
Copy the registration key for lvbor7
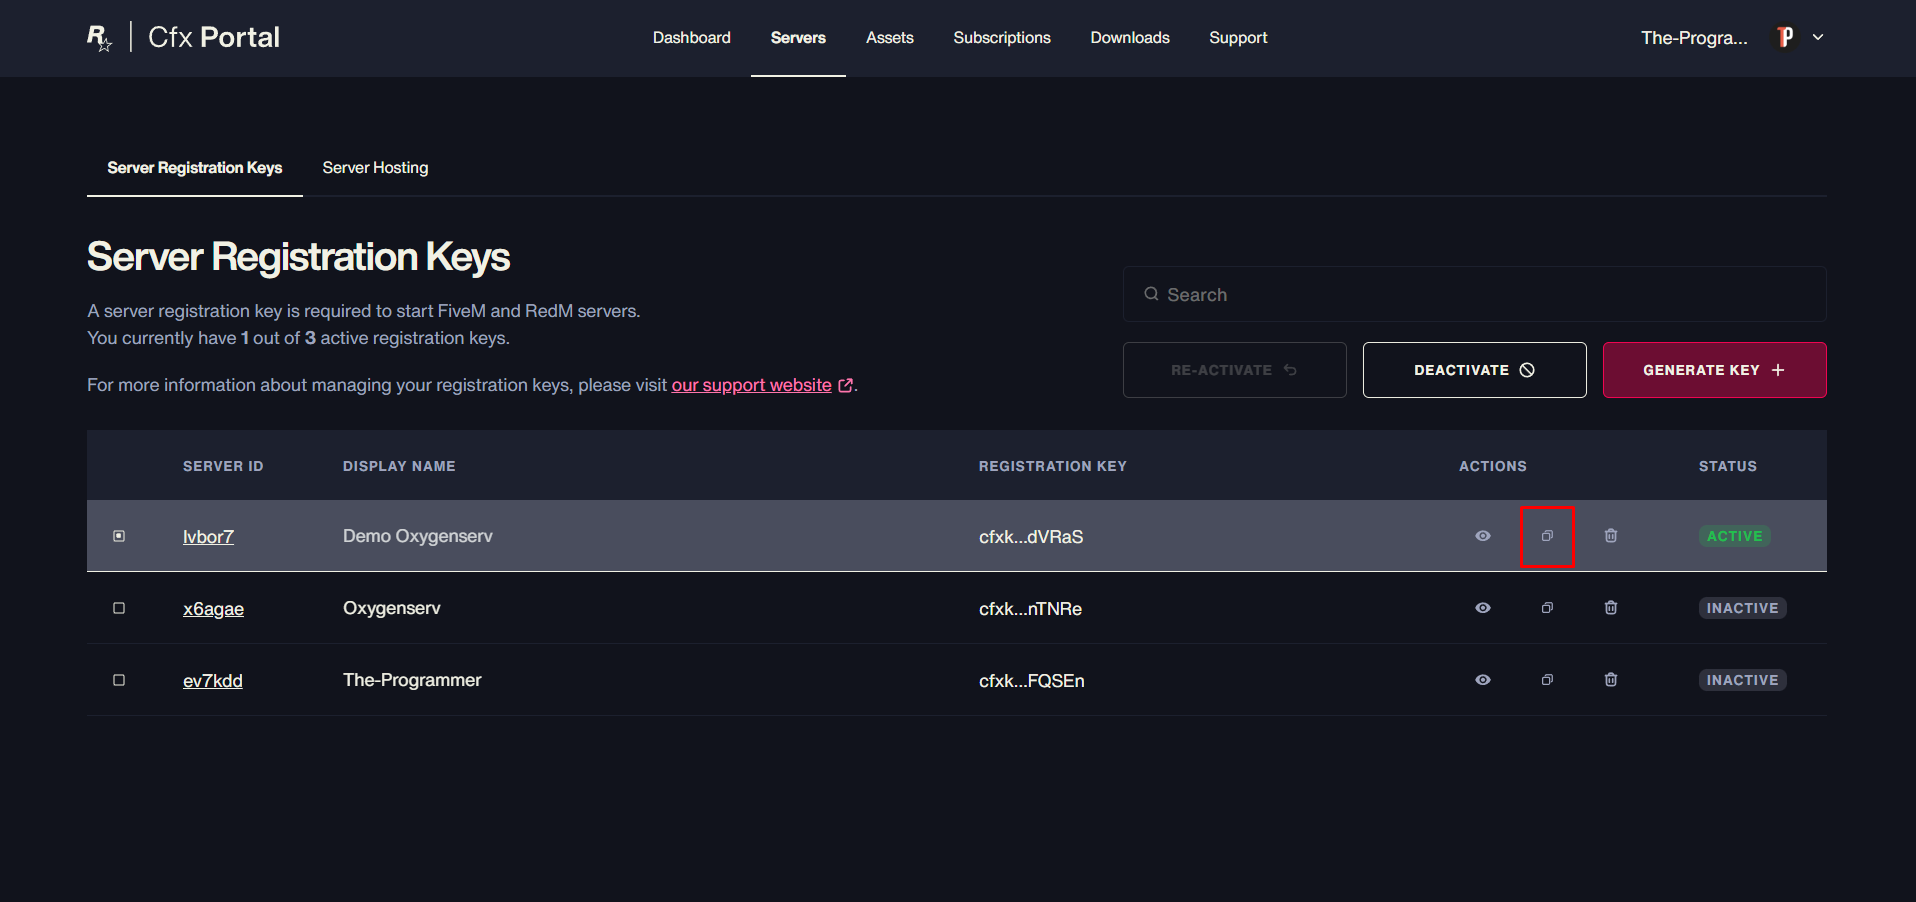tap(1547, 536)
